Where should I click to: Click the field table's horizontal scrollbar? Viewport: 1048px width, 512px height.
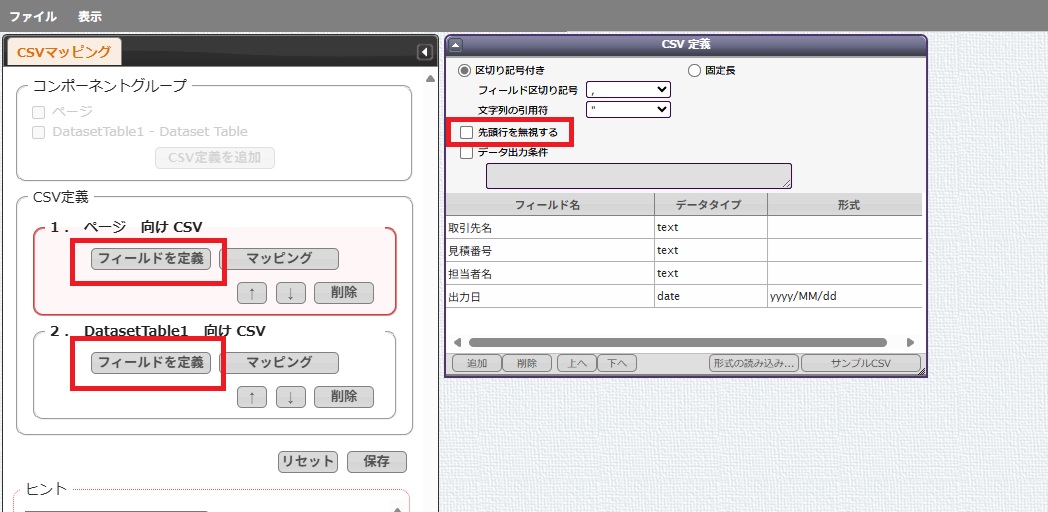pos(677,343)
